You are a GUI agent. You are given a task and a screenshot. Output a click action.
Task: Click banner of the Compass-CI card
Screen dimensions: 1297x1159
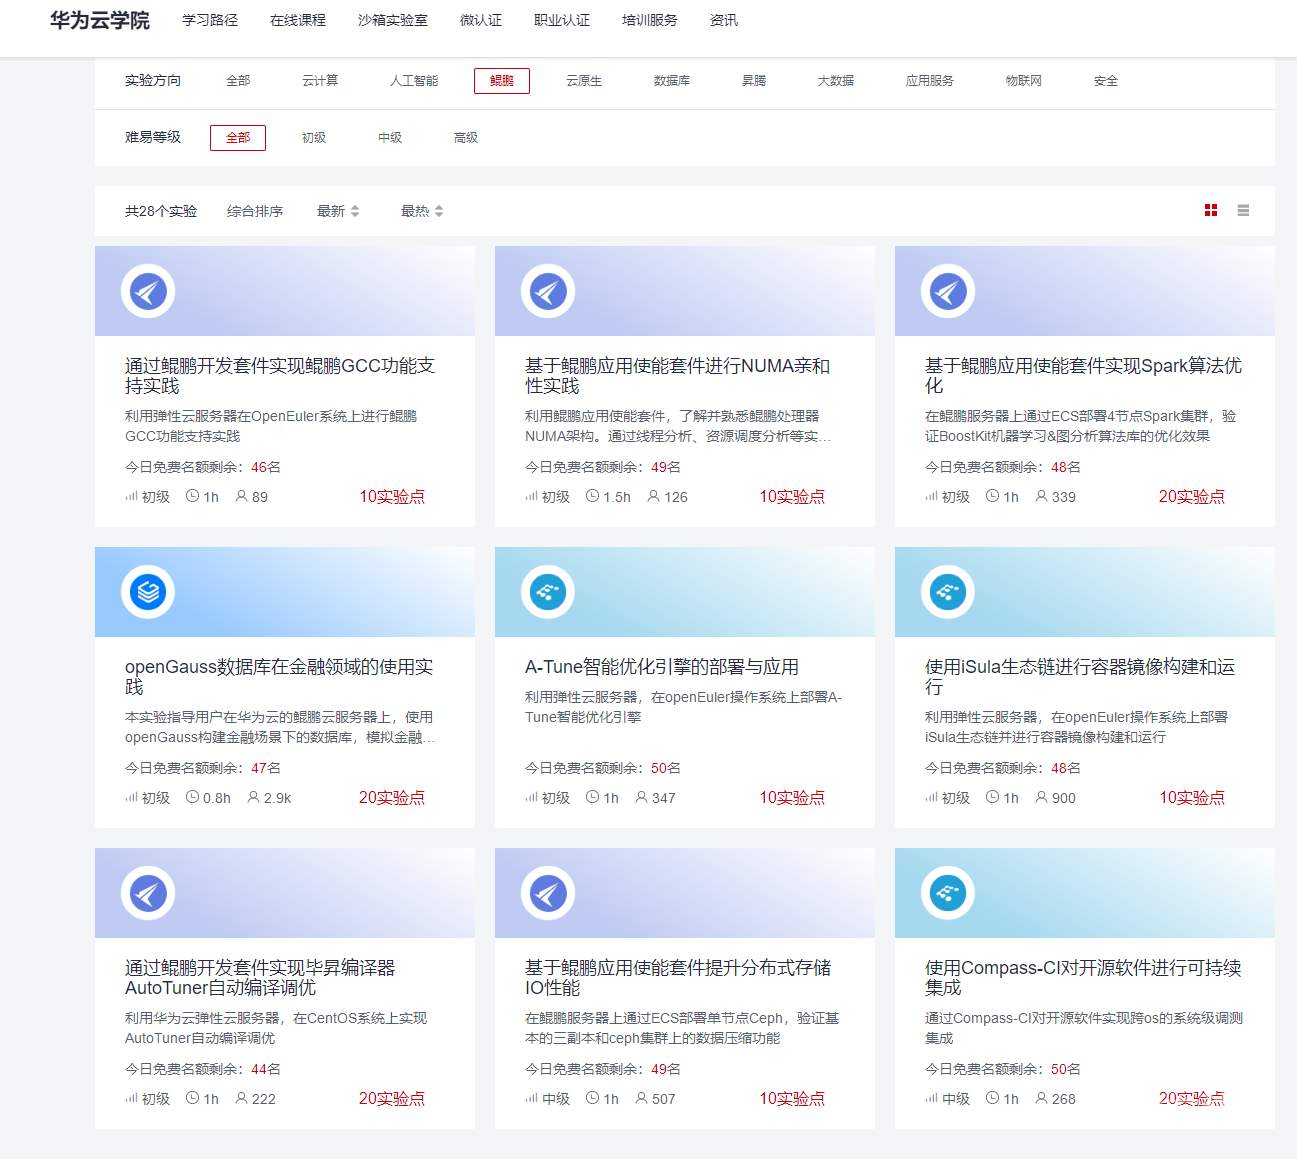pyautogui.click(x=1085, y=893)
